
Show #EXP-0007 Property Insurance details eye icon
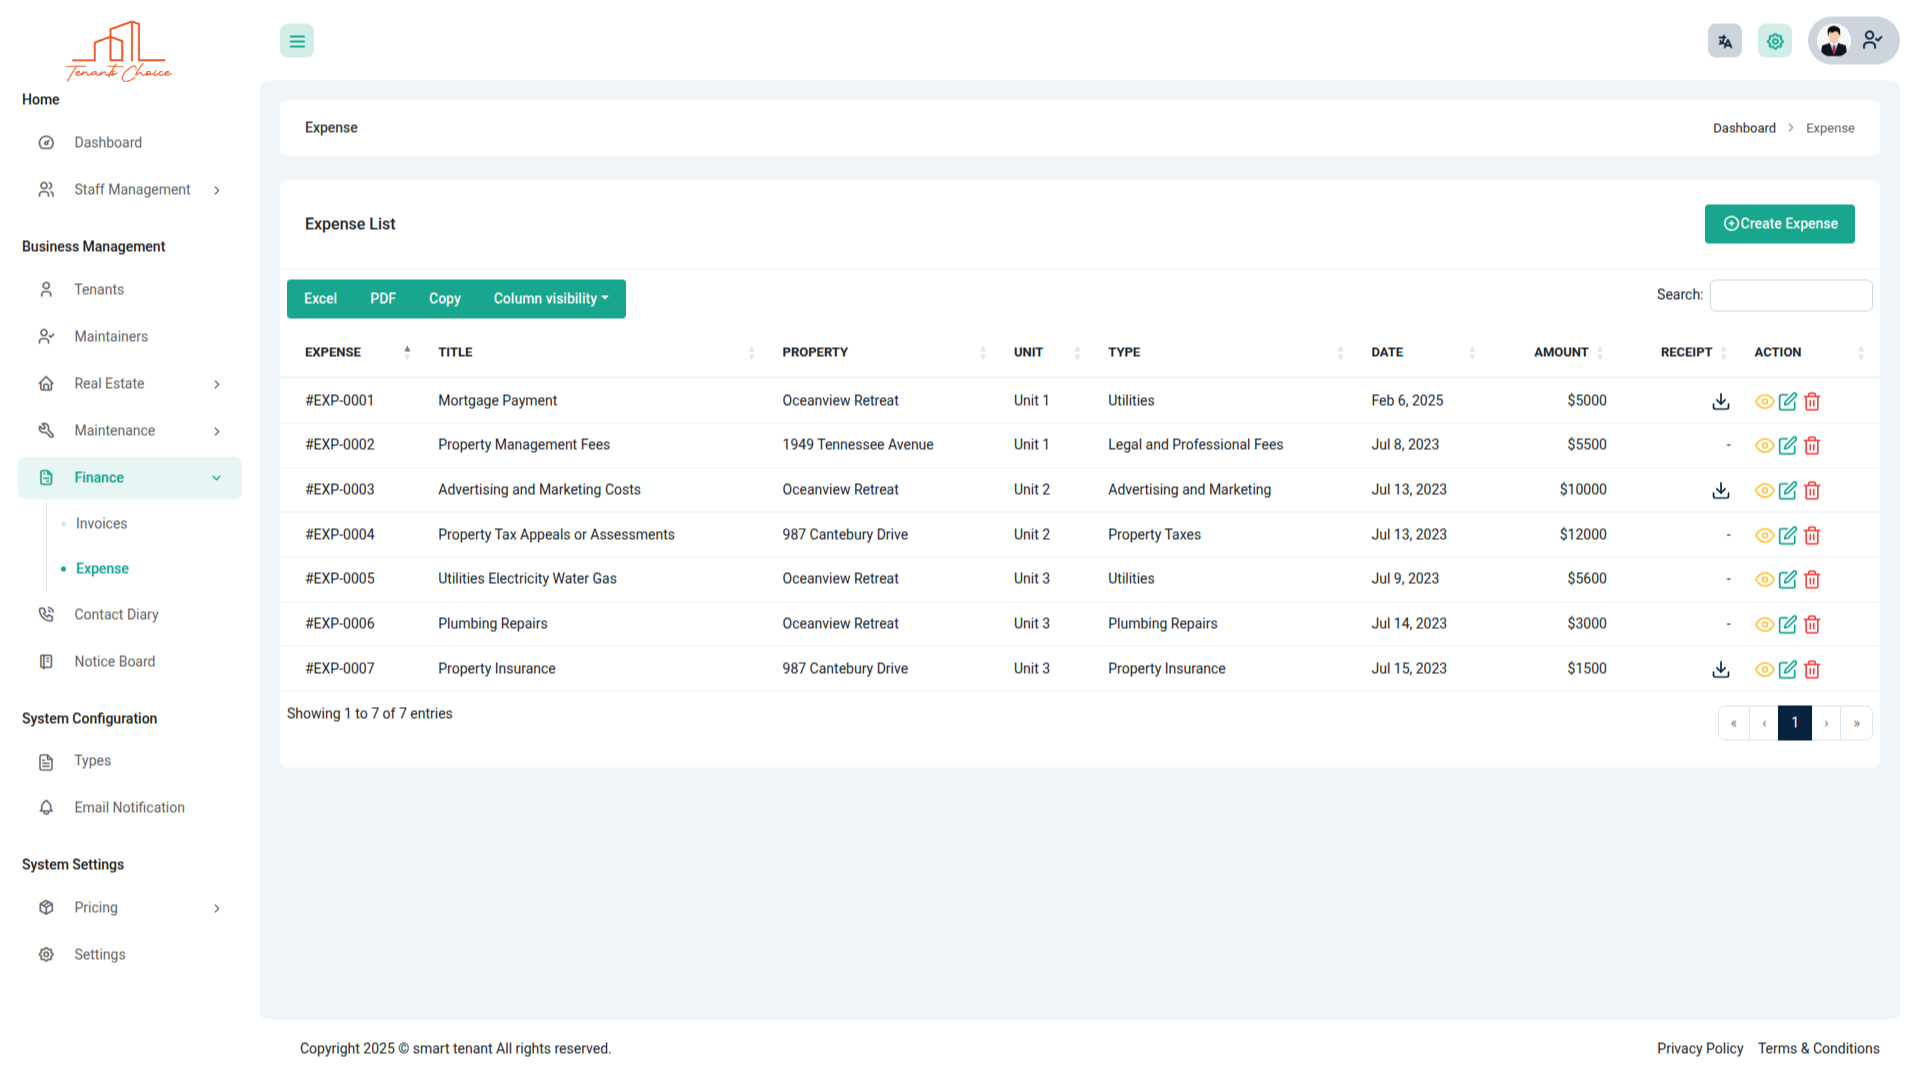click(1764, 669)
